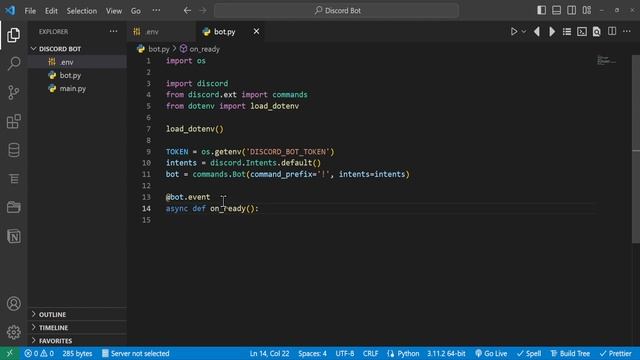Open the Search view in activity bar
This screenshot has width=640, height=360.
[x=13, y=64]
